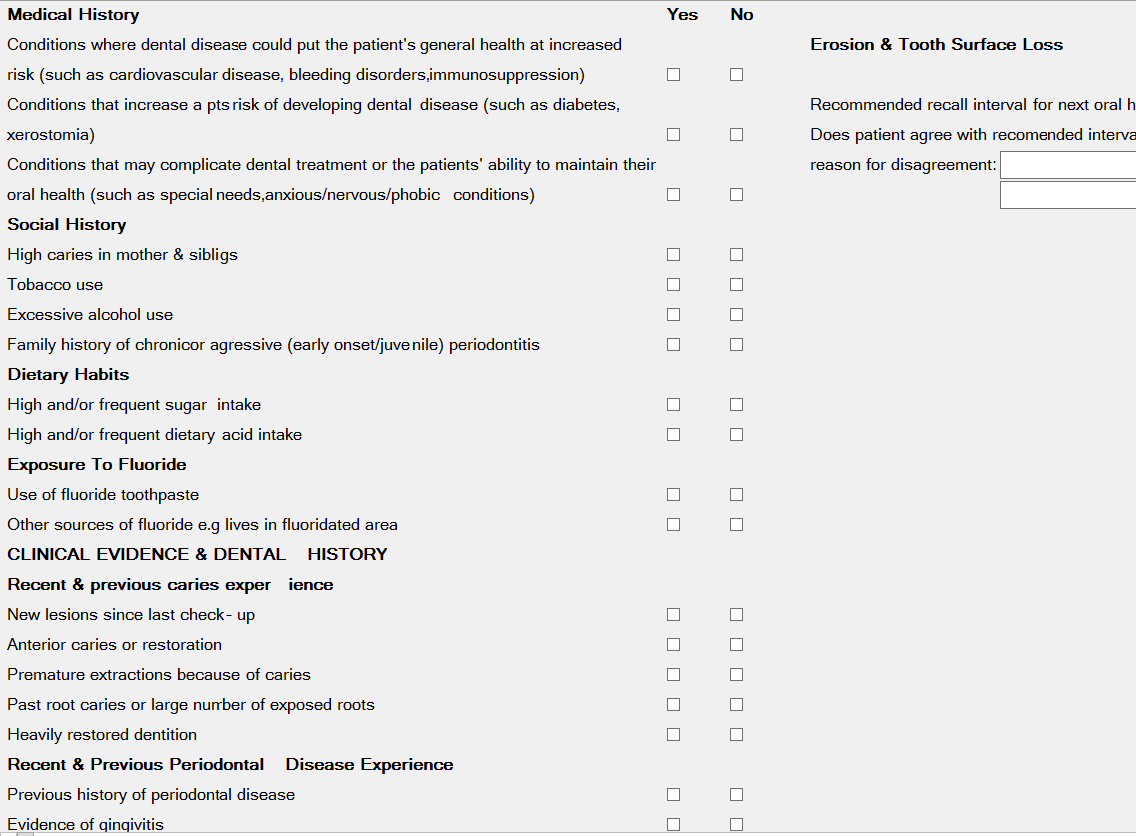
Task: Check No for diabetes, xerostomia conditions
Action: pyautogui.click(x=737, y=135)
